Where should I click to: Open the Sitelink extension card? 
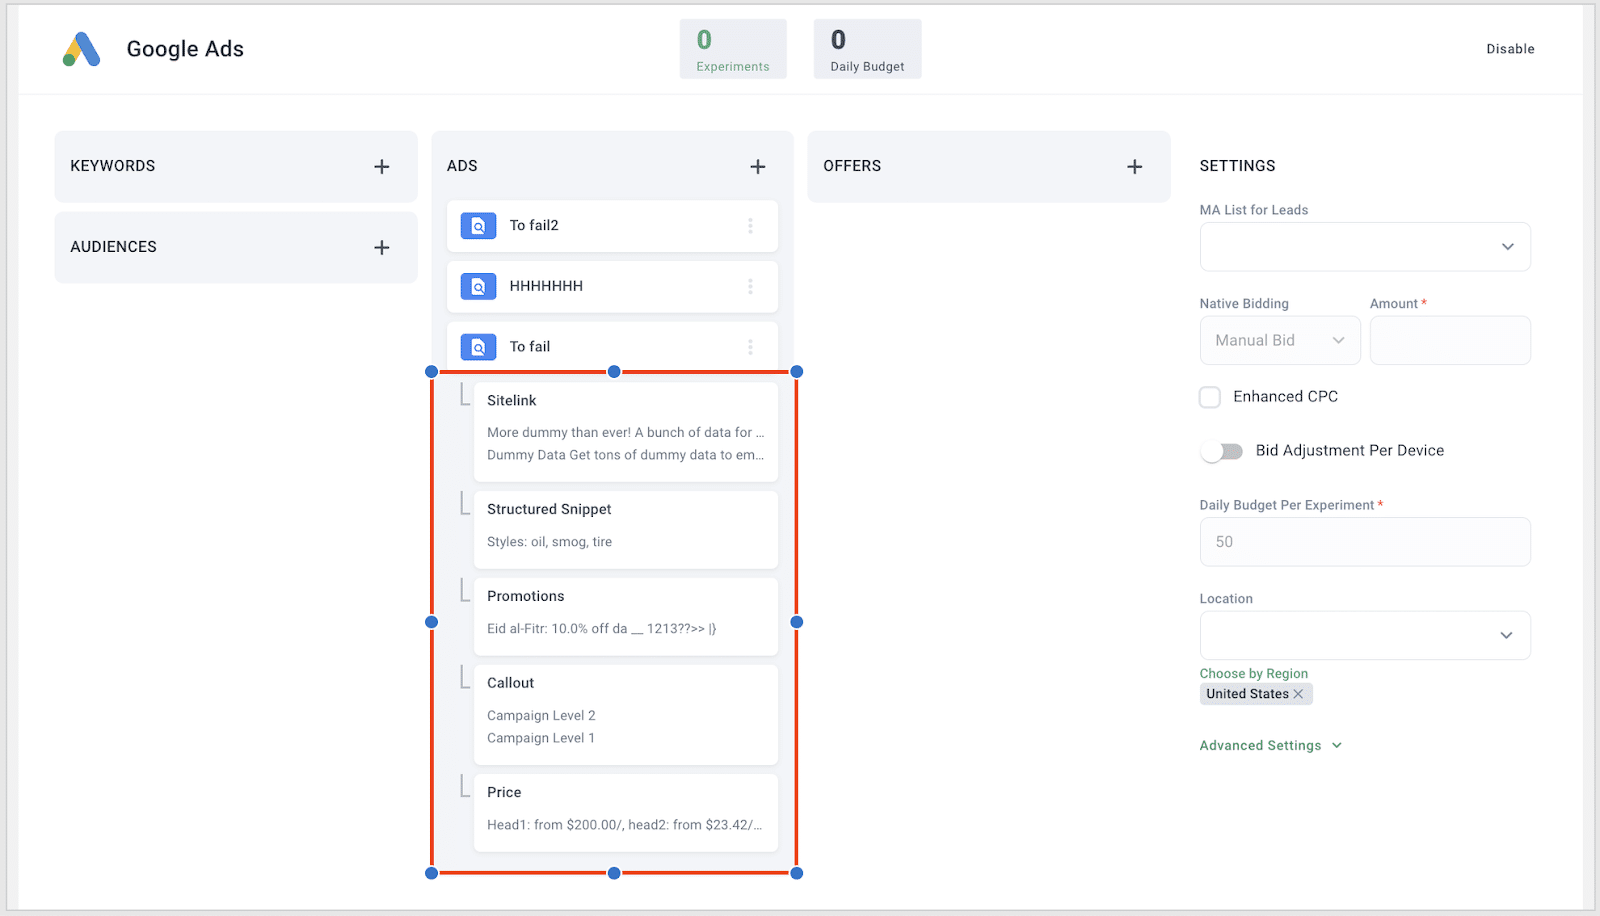tap(626, 432)
